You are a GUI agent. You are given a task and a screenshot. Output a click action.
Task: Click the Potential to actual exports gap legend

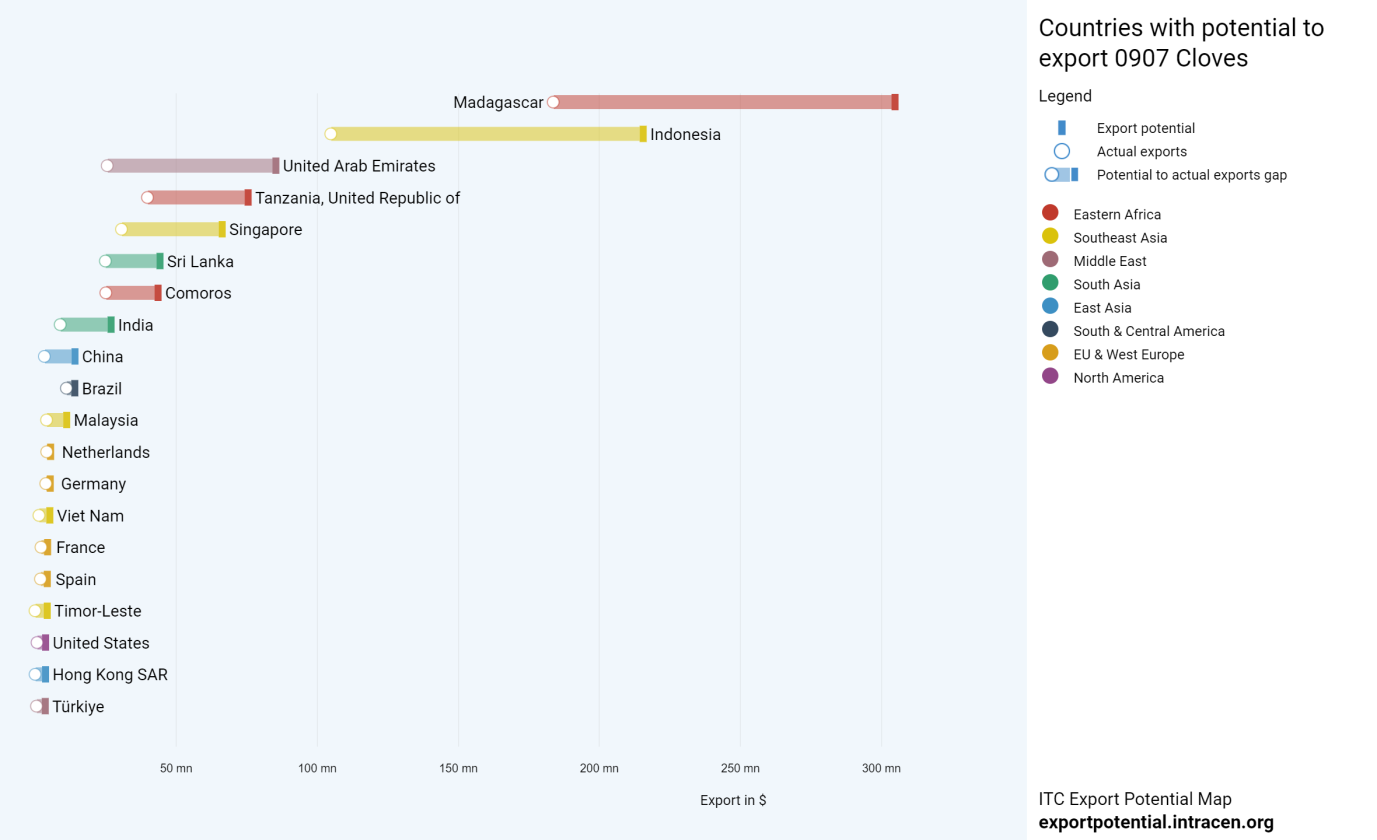(x=1191, y=175)
